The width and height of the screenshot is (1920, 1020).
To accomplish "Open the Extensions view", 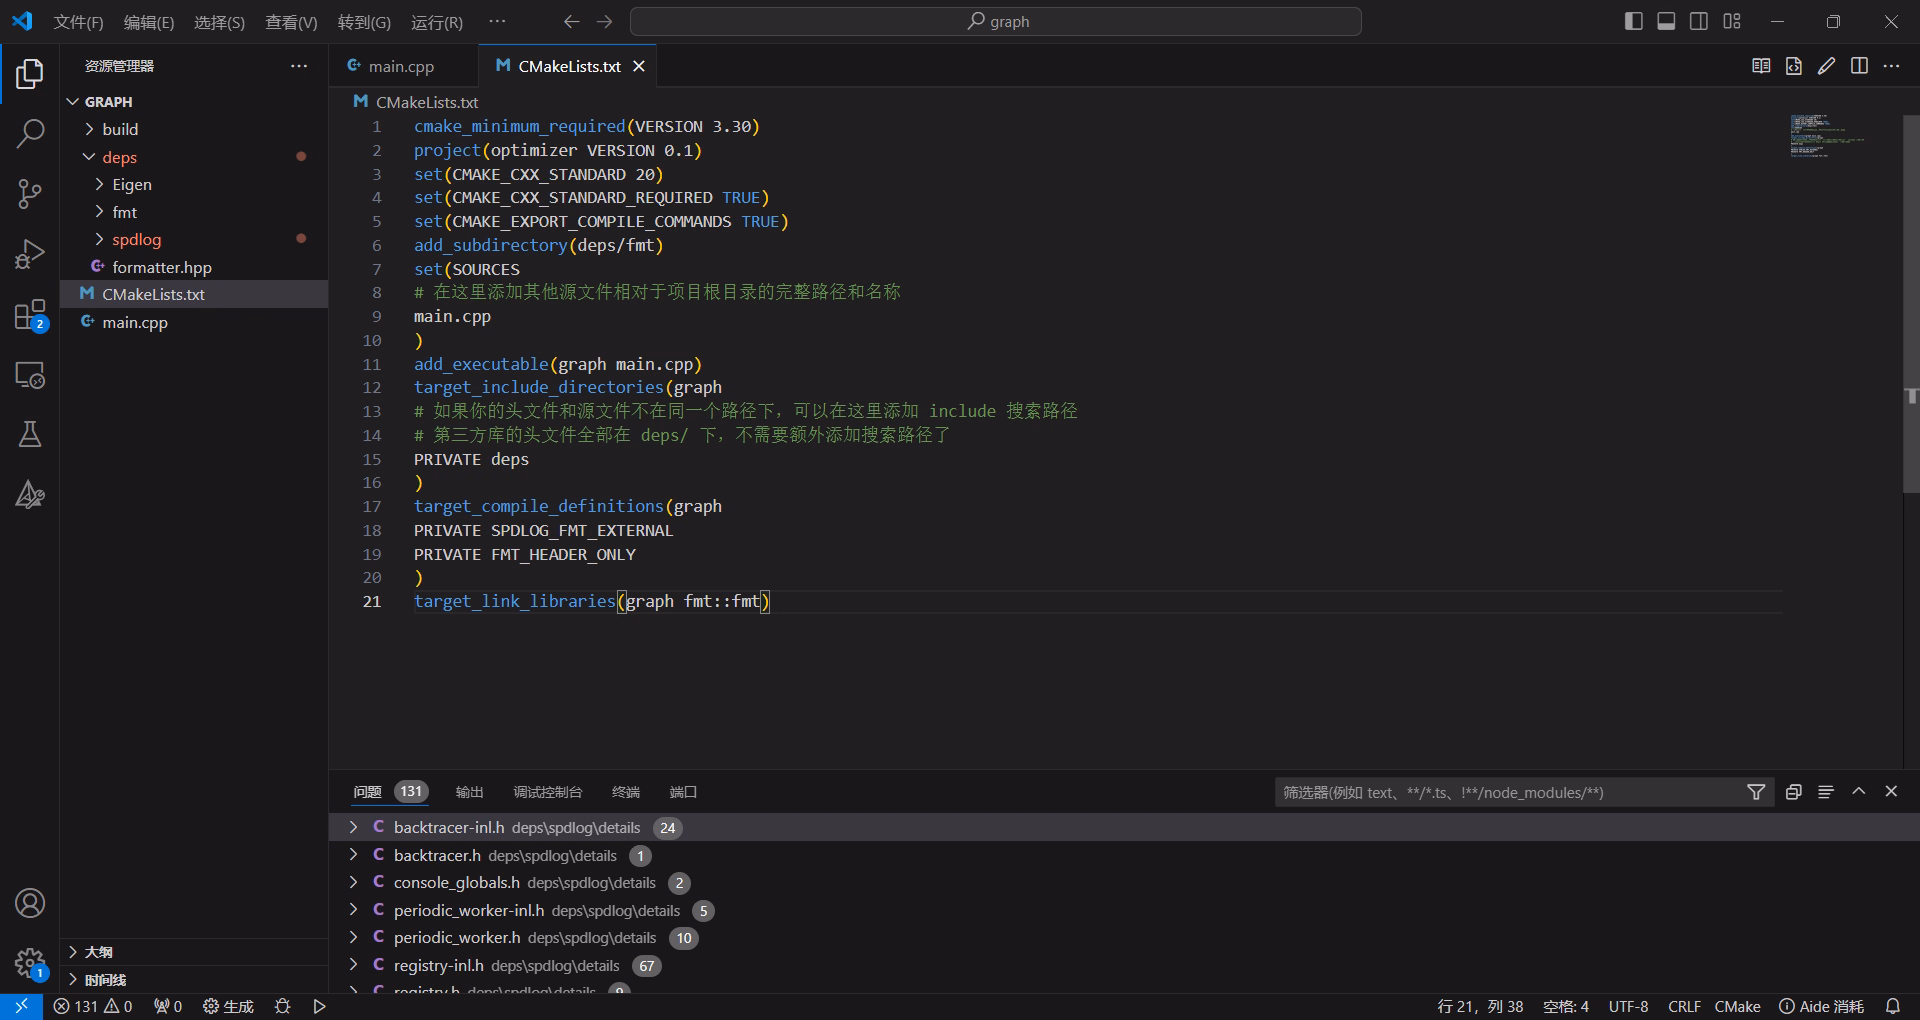I will pos(30,315).
